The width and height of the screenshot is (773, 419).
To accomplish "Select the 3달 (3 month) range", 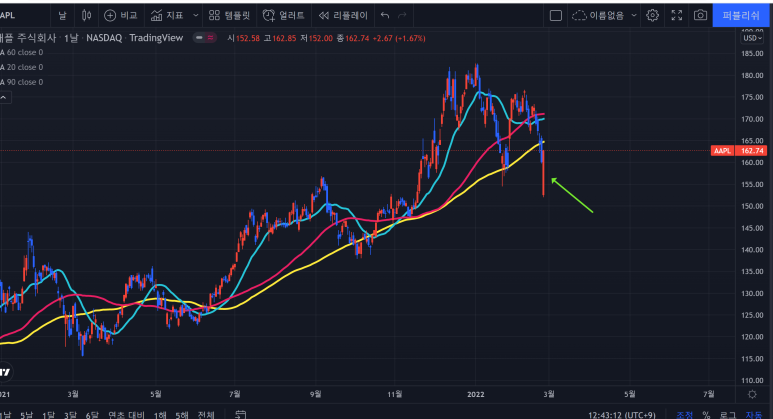I will (70, 415).
